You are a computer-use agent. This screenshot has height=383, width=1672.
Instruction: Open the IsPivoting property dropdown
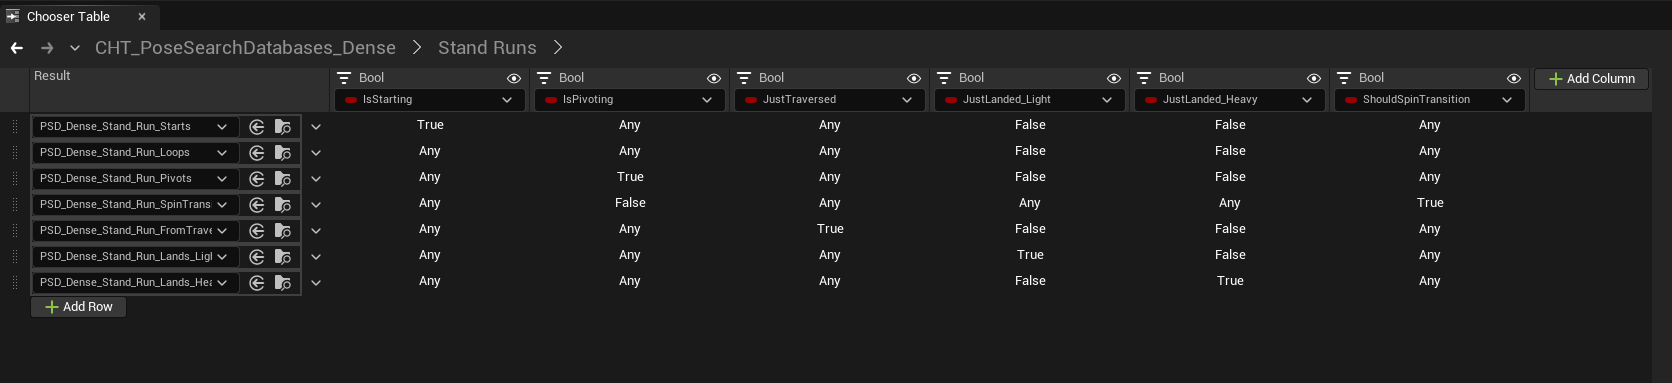coord(630,100)
